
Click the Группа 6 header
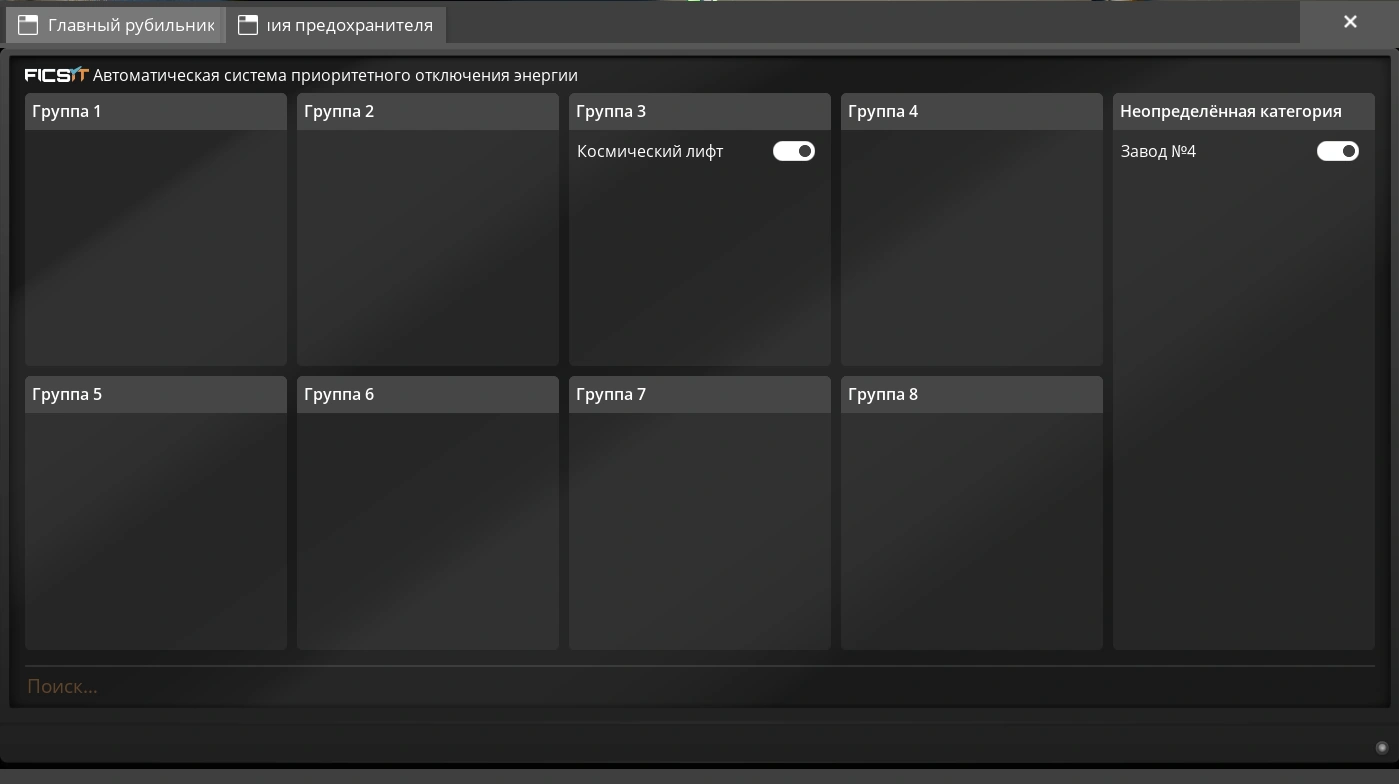click(427, 394)
